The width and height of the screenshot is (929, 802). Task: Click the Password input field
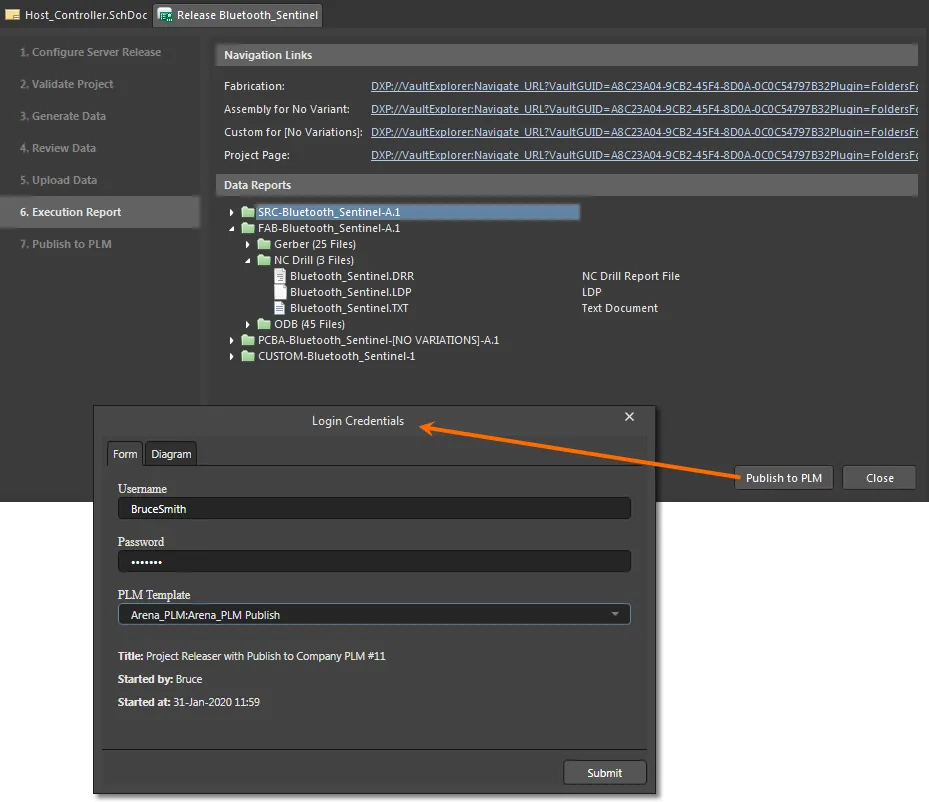pos(374,562)
